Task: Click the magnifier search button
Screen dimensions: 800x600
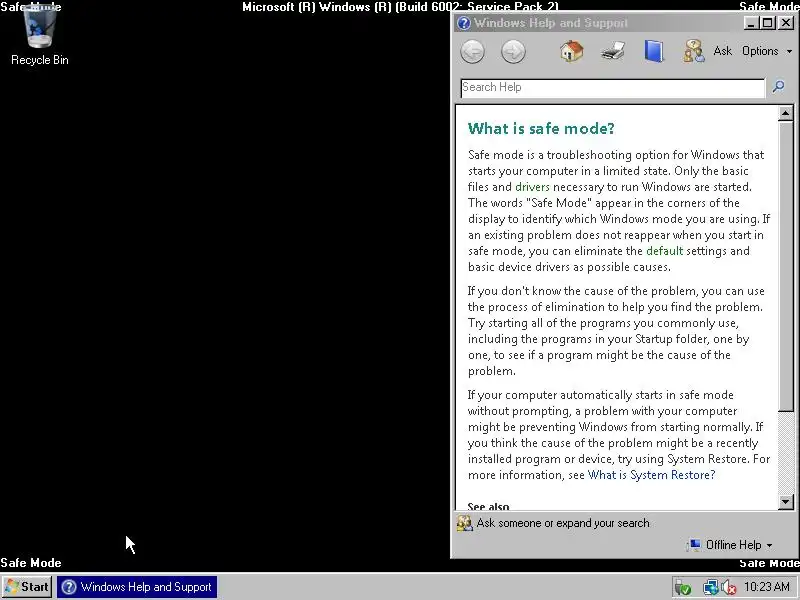Action: pyautogui.click(x=779, y=87)
